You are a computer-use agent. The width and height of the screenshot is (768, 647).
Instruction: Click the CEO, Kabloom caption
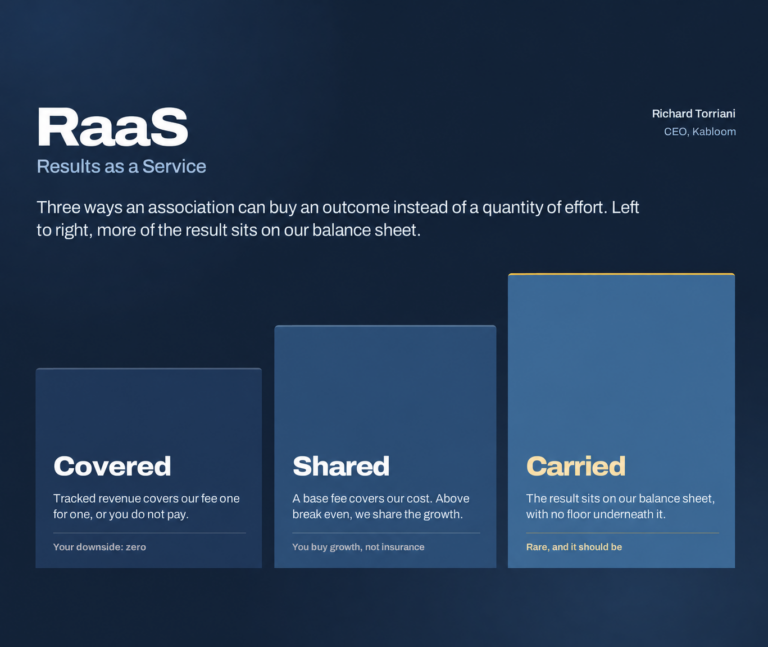click(700, 132)
